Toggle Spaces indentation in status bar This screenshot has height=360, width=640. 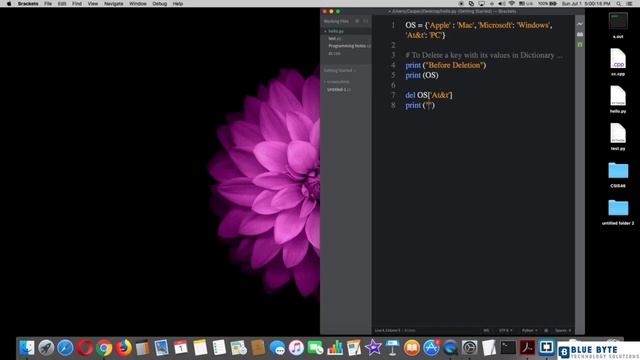tap(562, 330)
